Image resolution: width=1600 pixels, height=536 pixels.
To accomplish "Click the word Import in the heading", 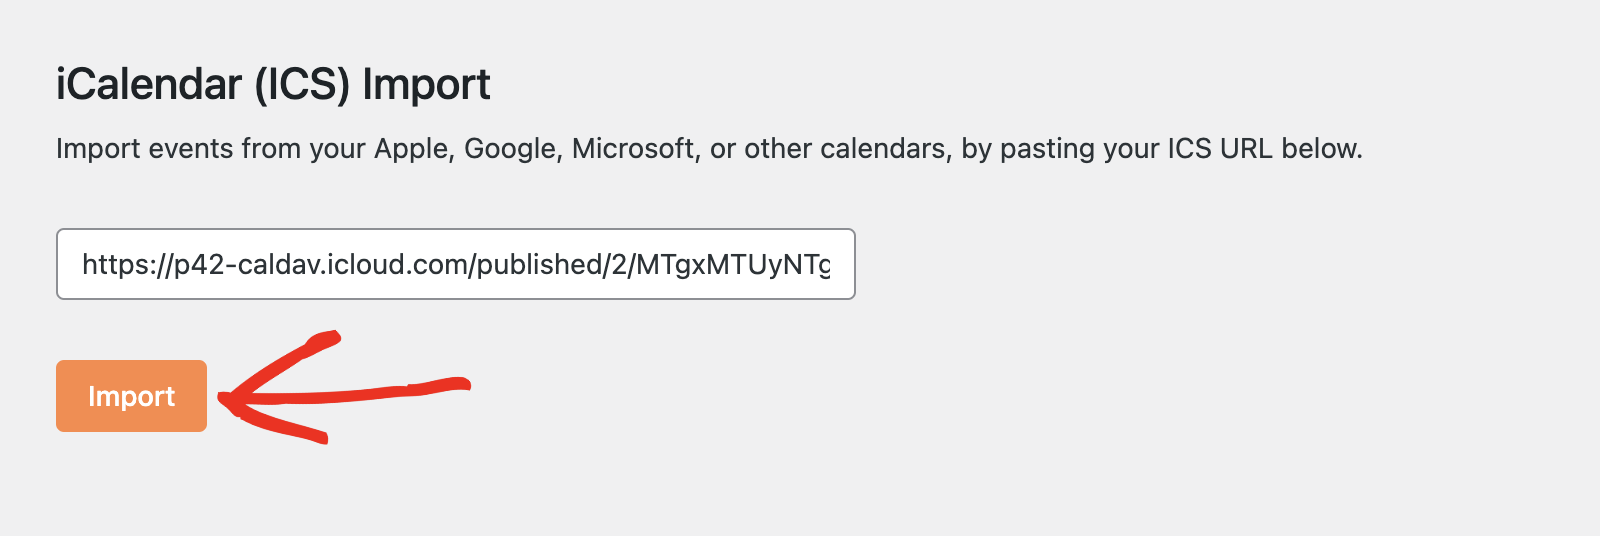I will point(426,85).
